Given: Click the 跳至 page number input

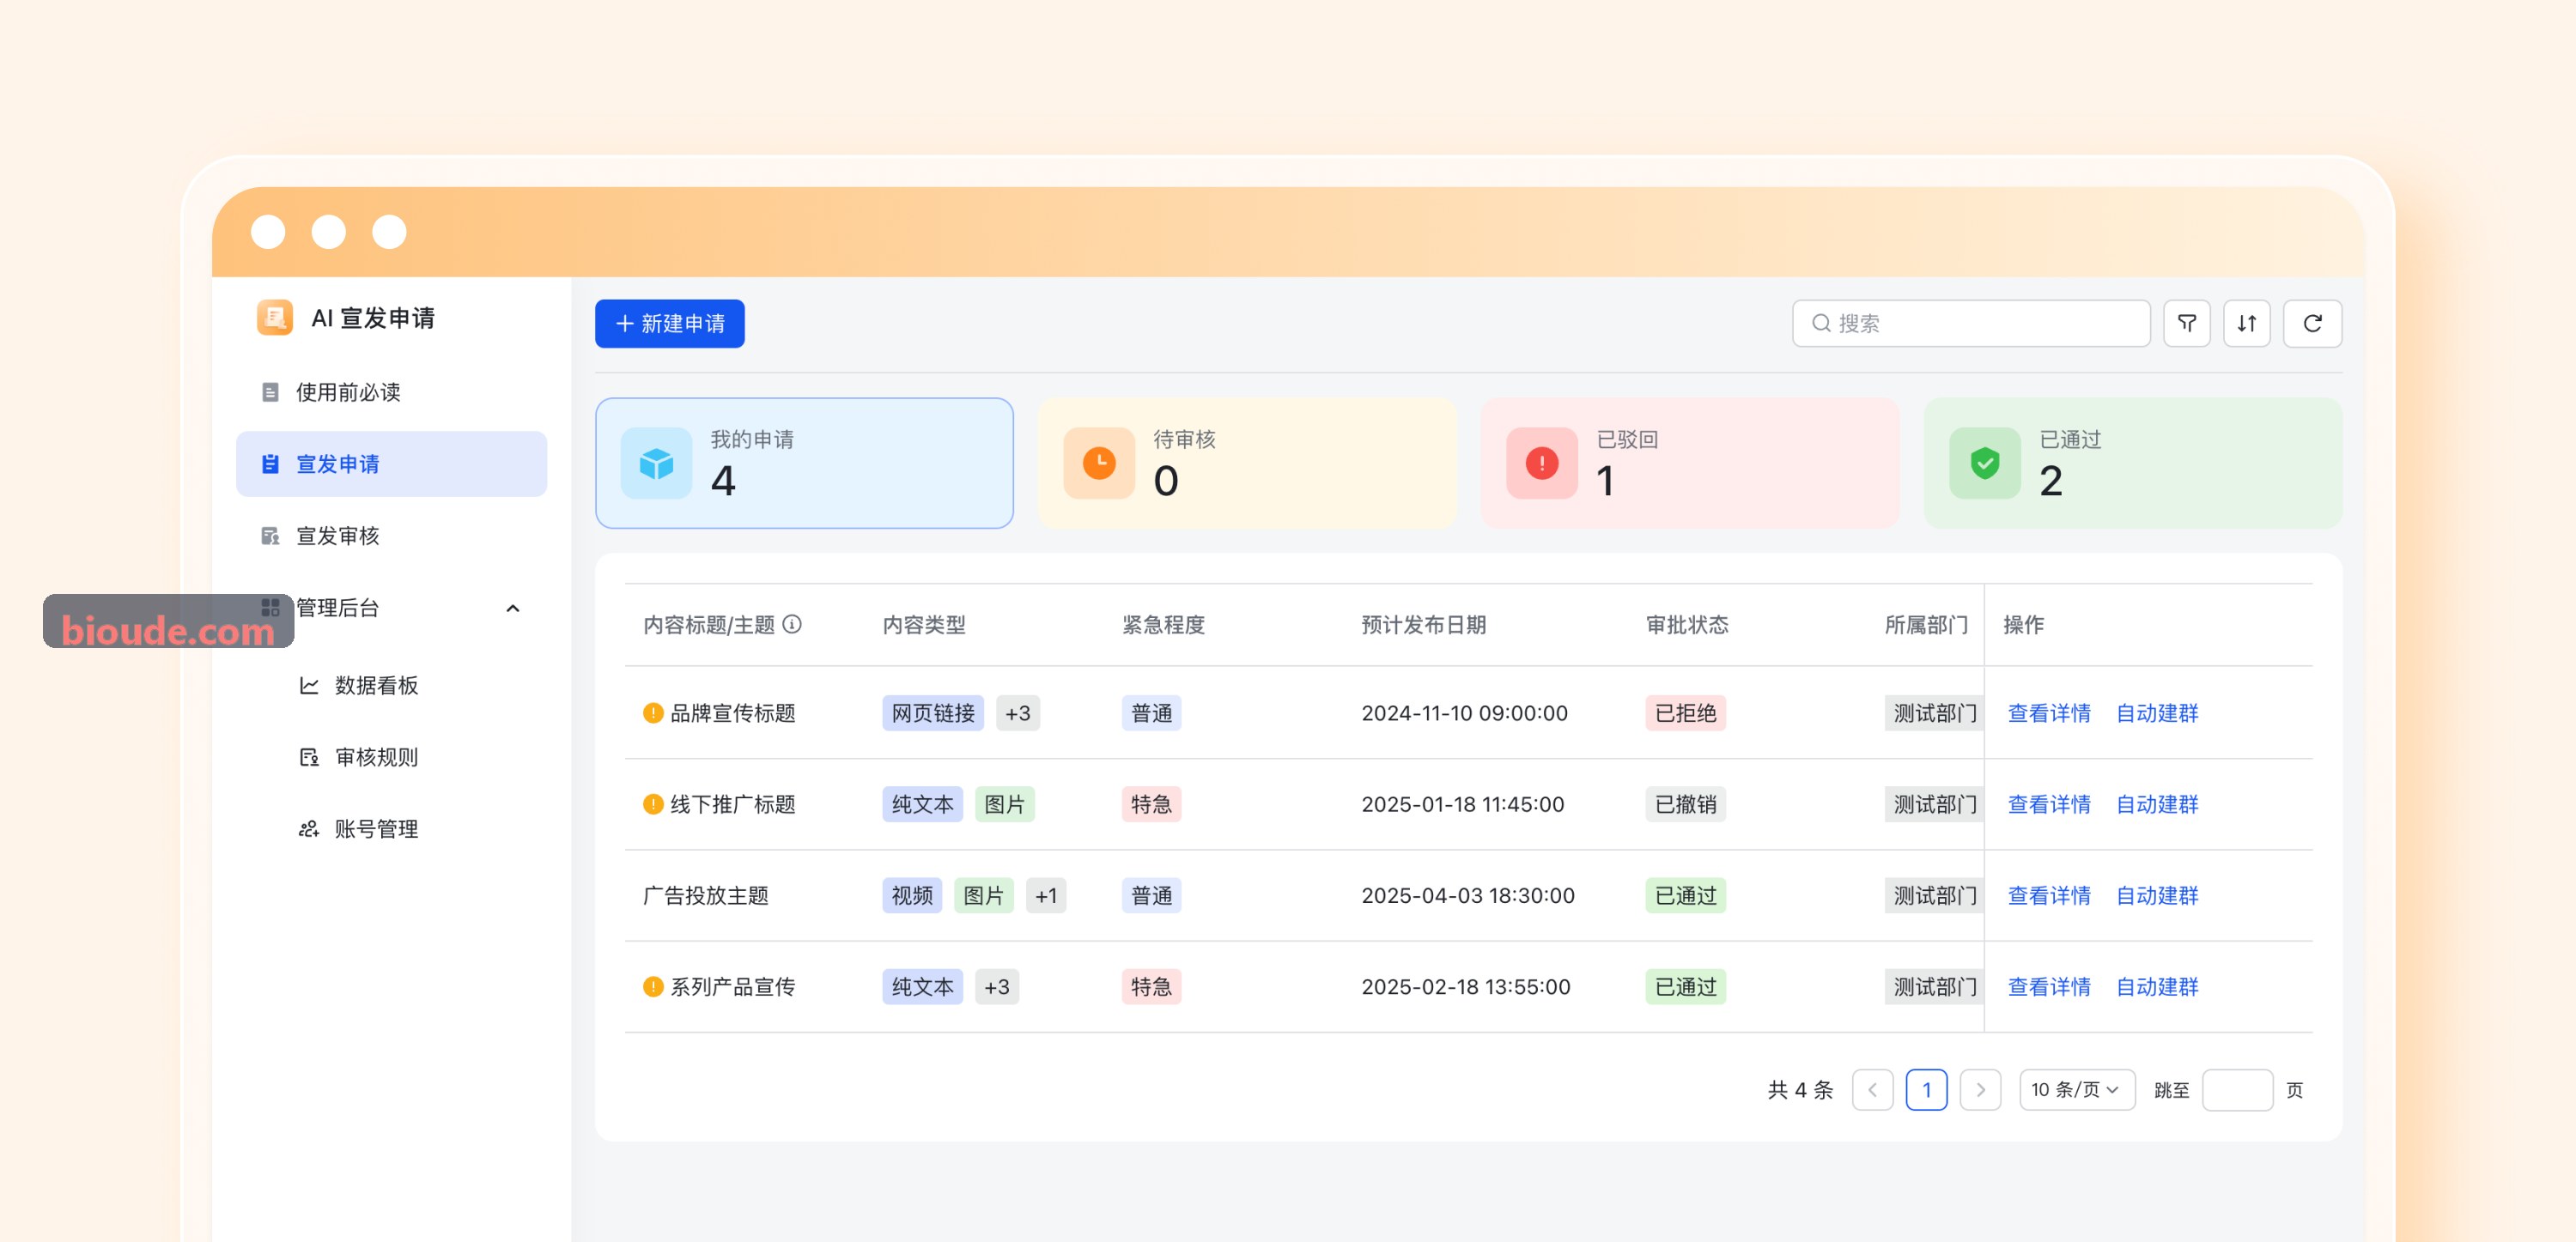Looking at the screenshot, I should coord(2237,1089).
